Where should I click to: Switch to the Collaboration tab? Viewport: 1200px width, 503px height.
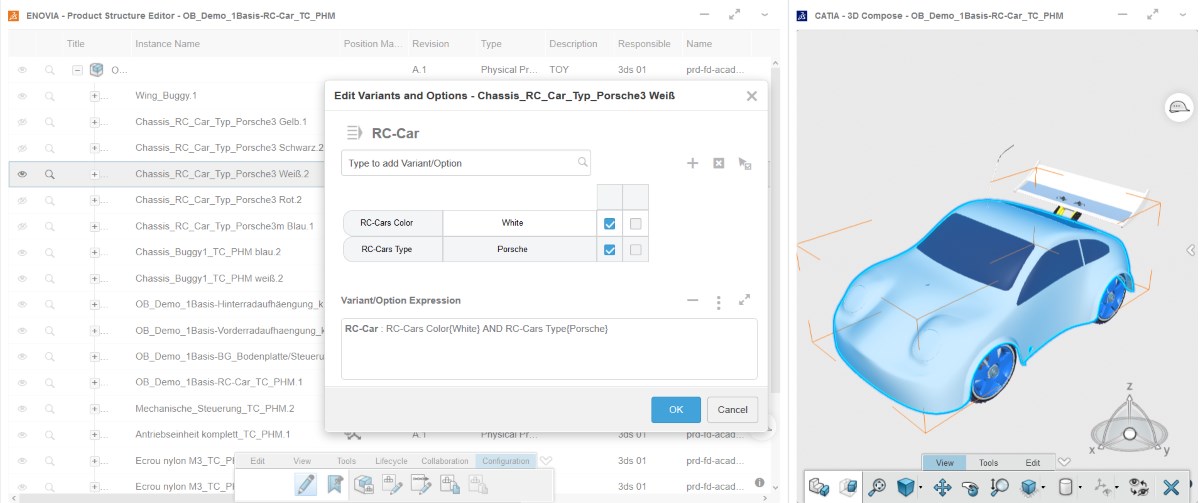(444, 461)
